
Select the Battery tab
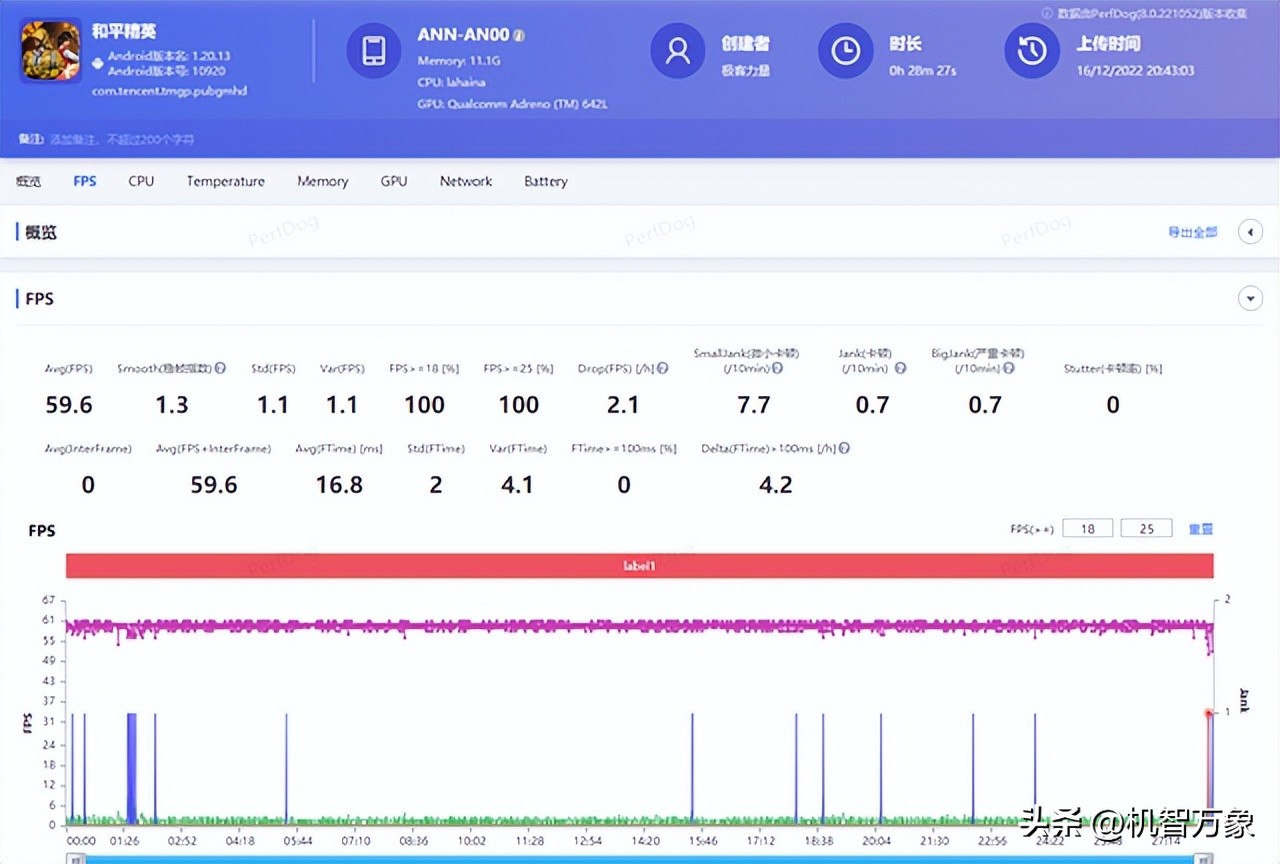(545, 181)
